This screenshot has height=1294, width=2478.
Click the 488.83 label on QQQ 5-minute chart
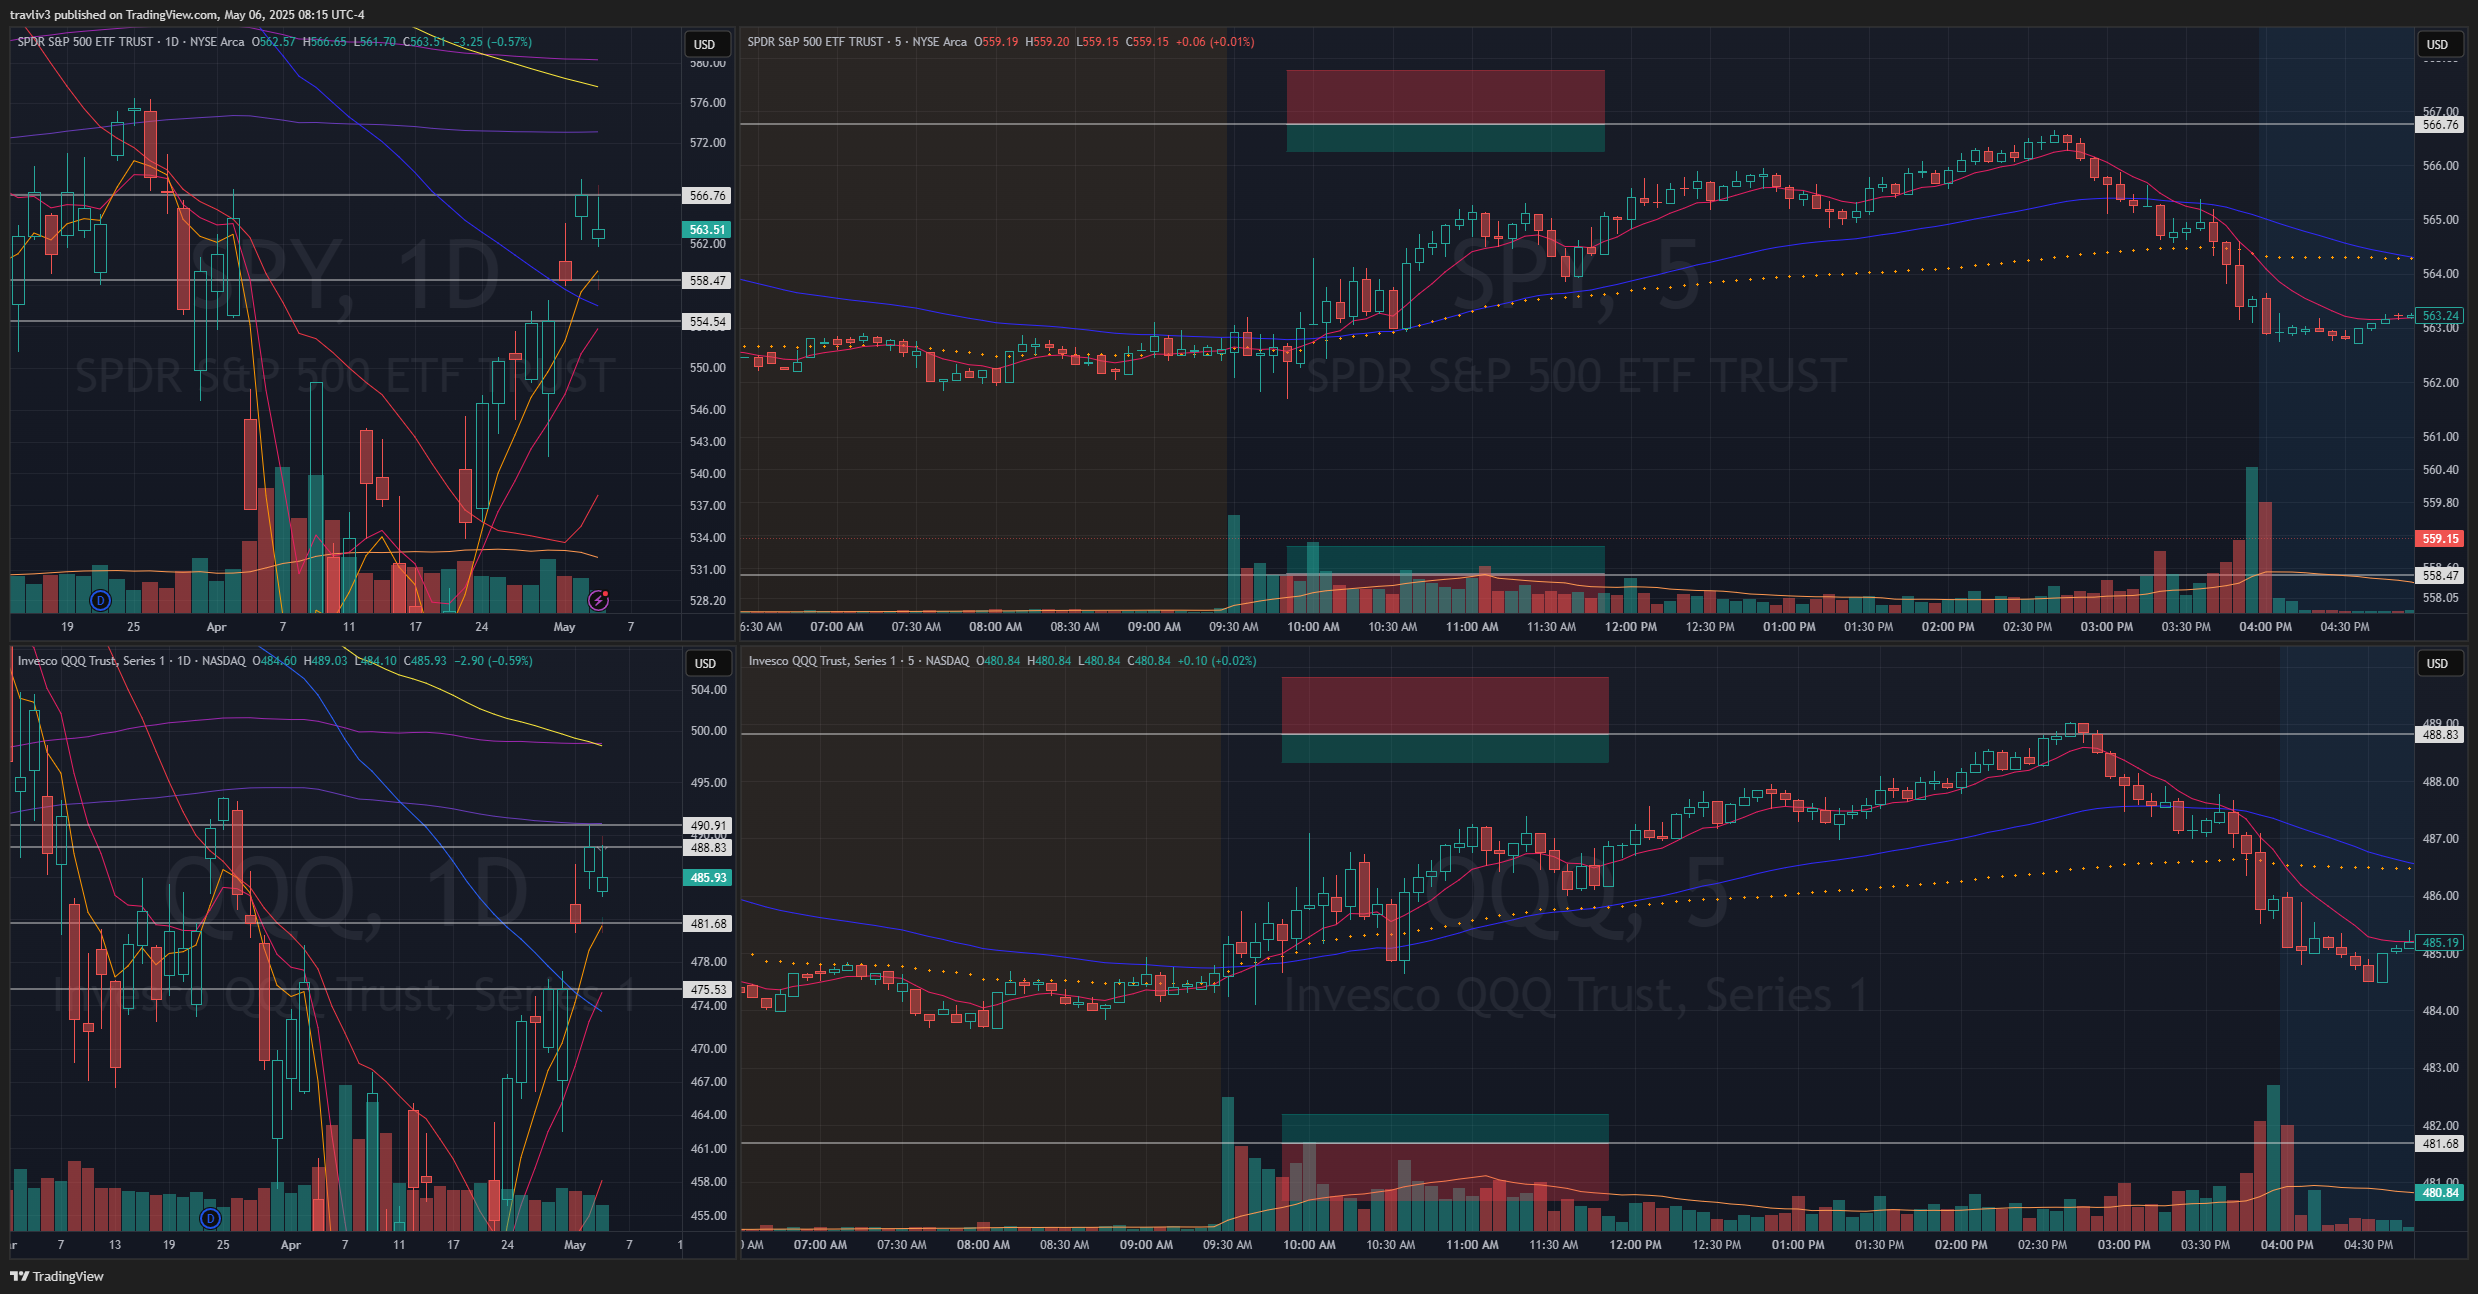pyautogui.click(x=2440, y=735)
